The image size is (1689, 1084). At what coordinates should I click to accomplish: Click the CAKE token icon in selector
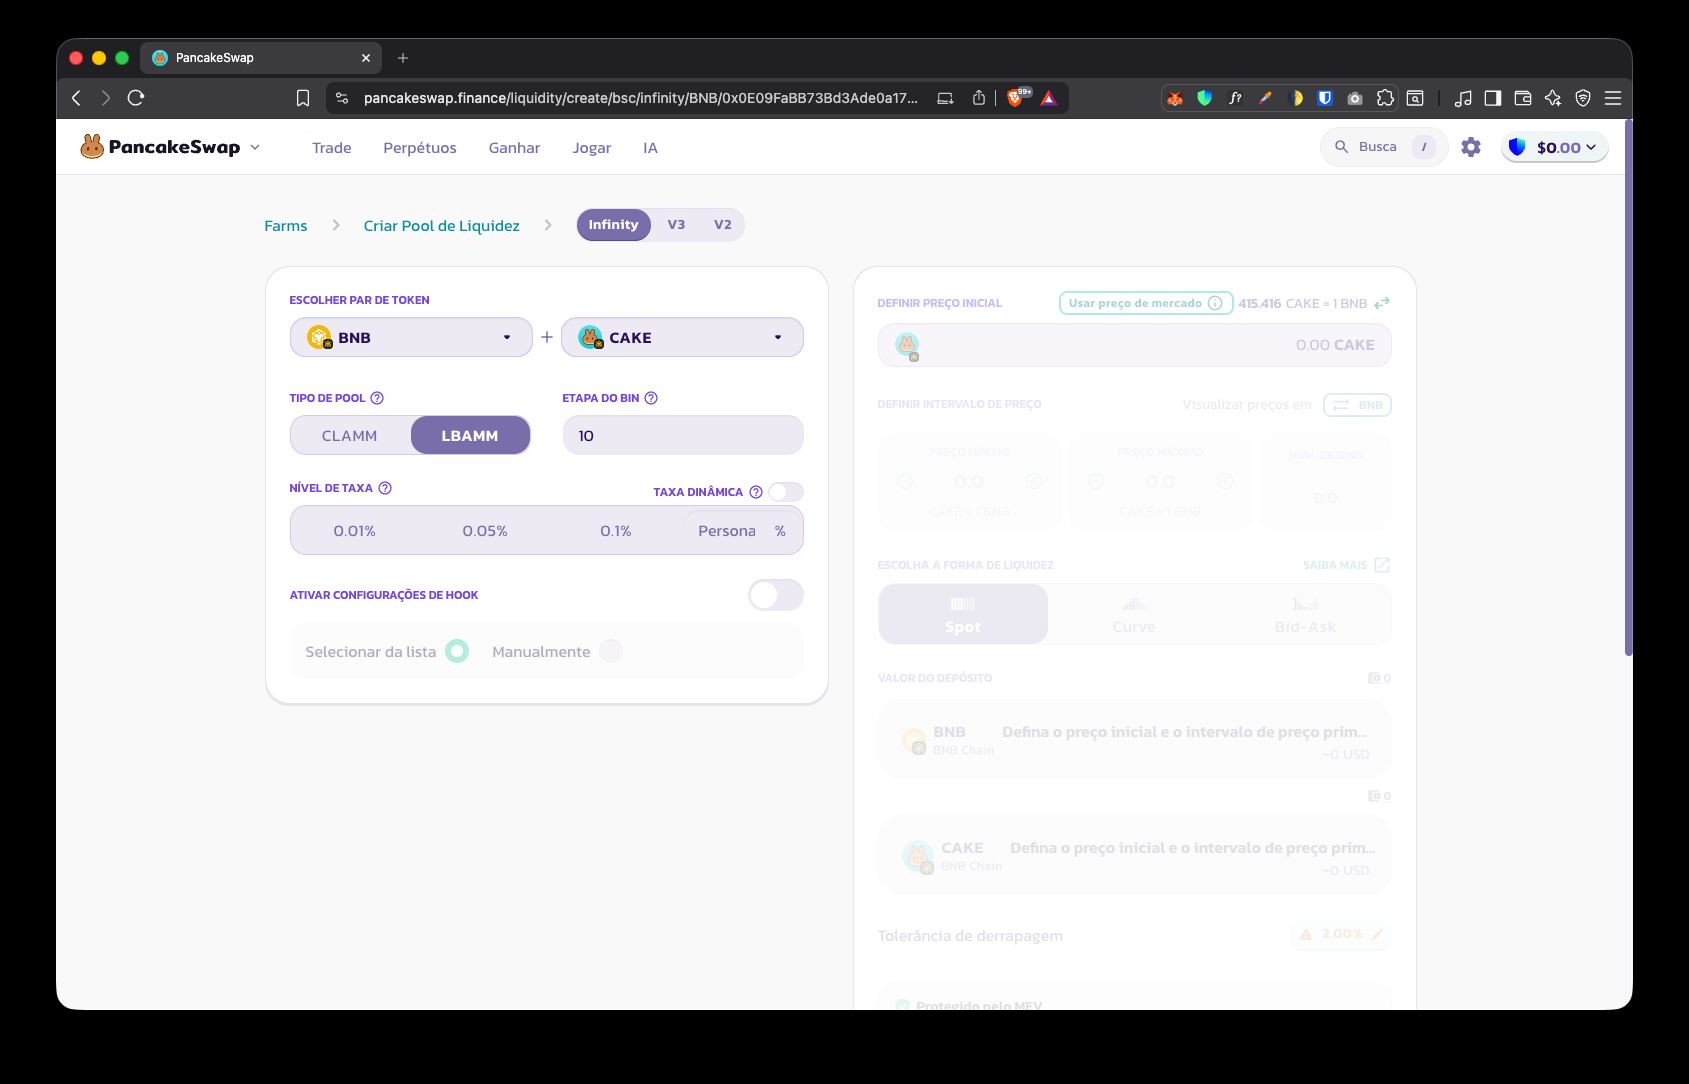[591, 337]
